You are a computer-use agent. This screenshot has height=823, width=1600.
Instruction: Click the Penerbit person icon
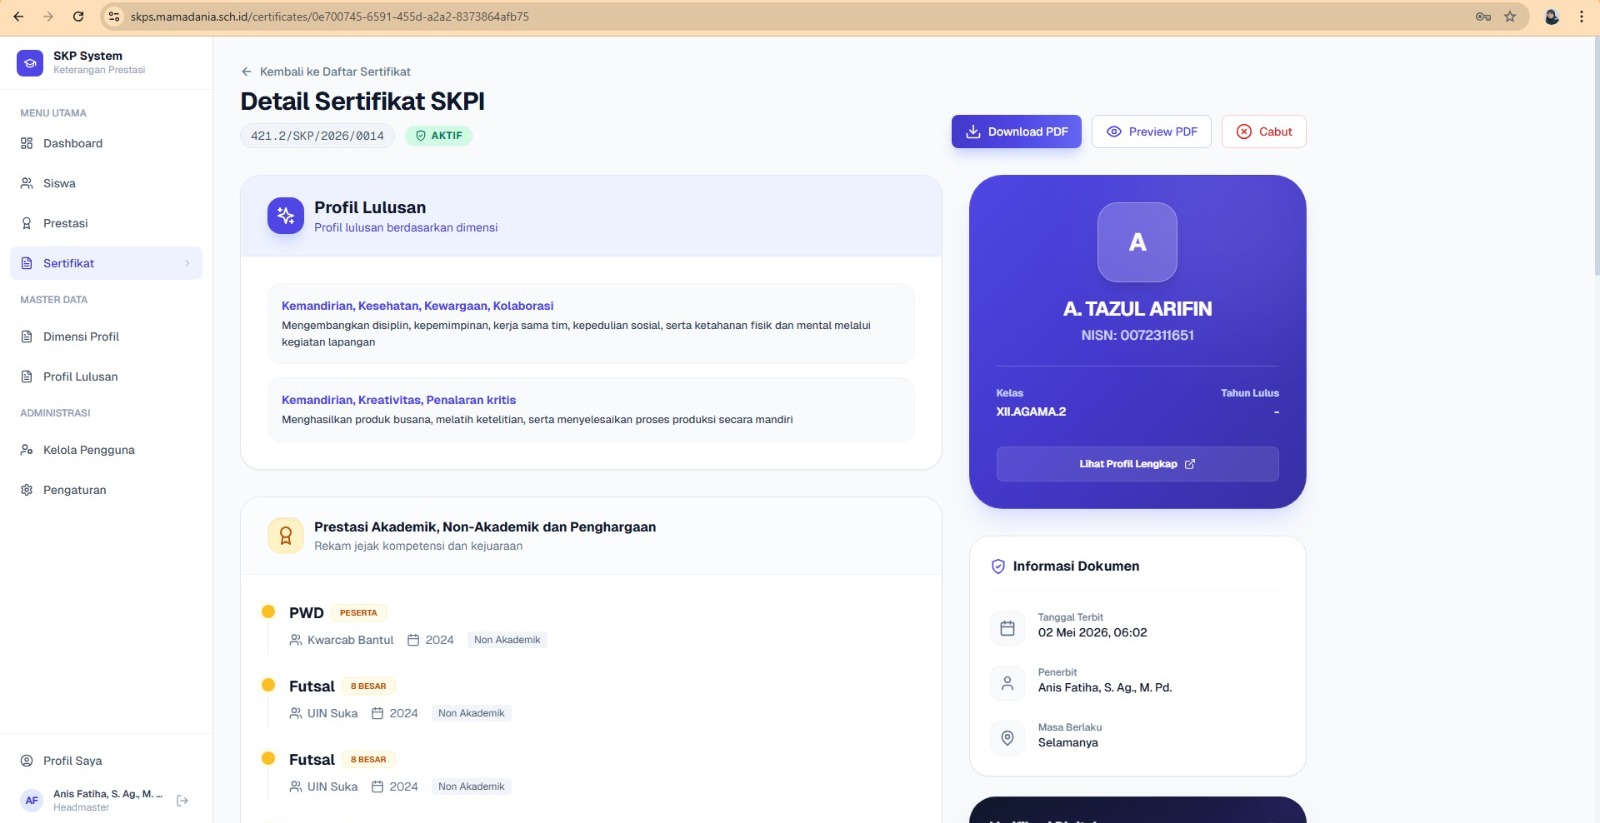[x=1007, y=683]
